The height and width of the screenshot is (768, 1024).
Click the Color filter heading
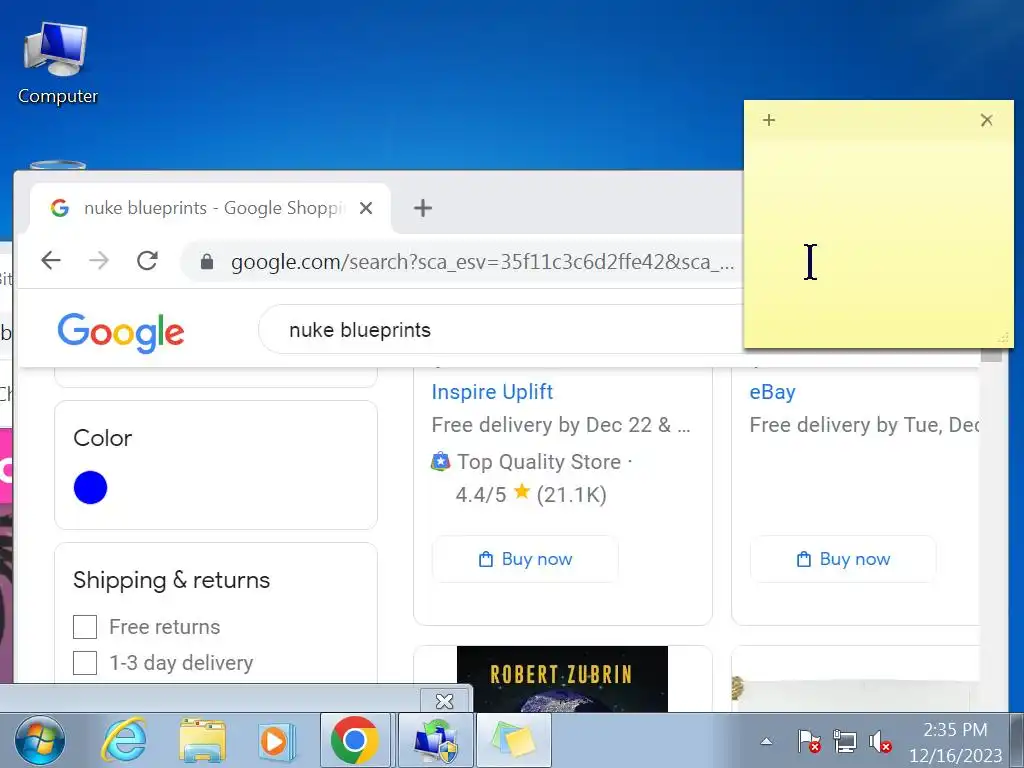[103, 438]
